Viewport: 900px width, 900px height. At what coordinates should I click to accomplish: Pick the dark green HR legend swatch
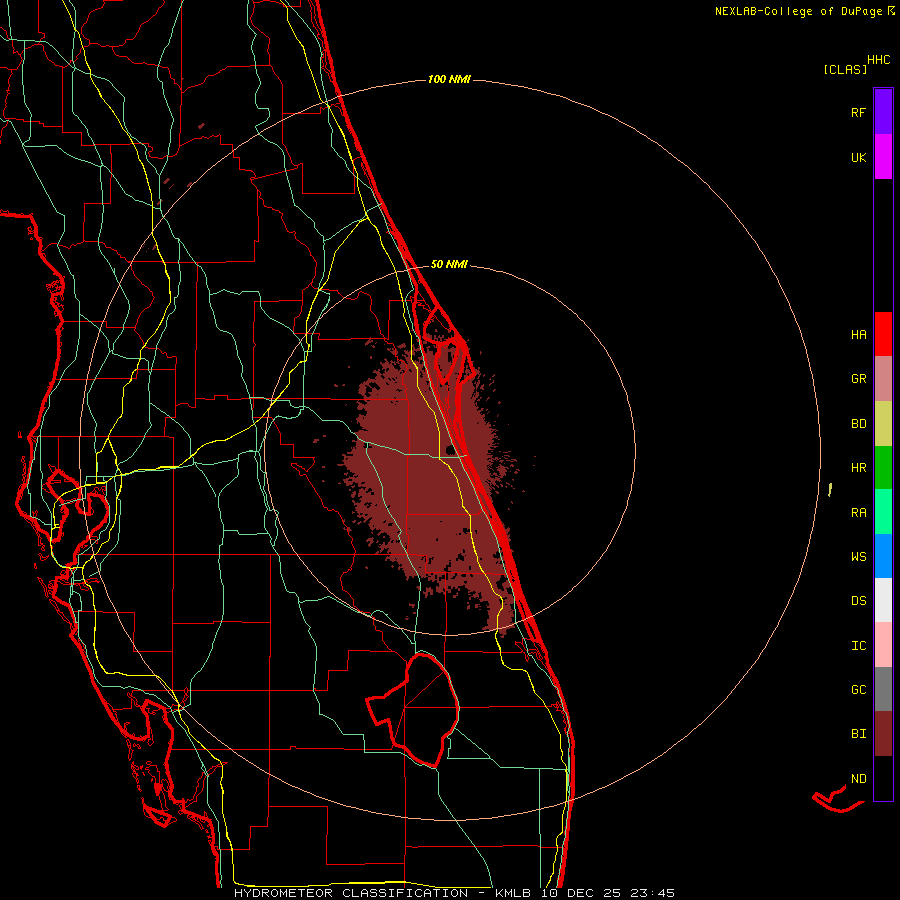(883, 467)
